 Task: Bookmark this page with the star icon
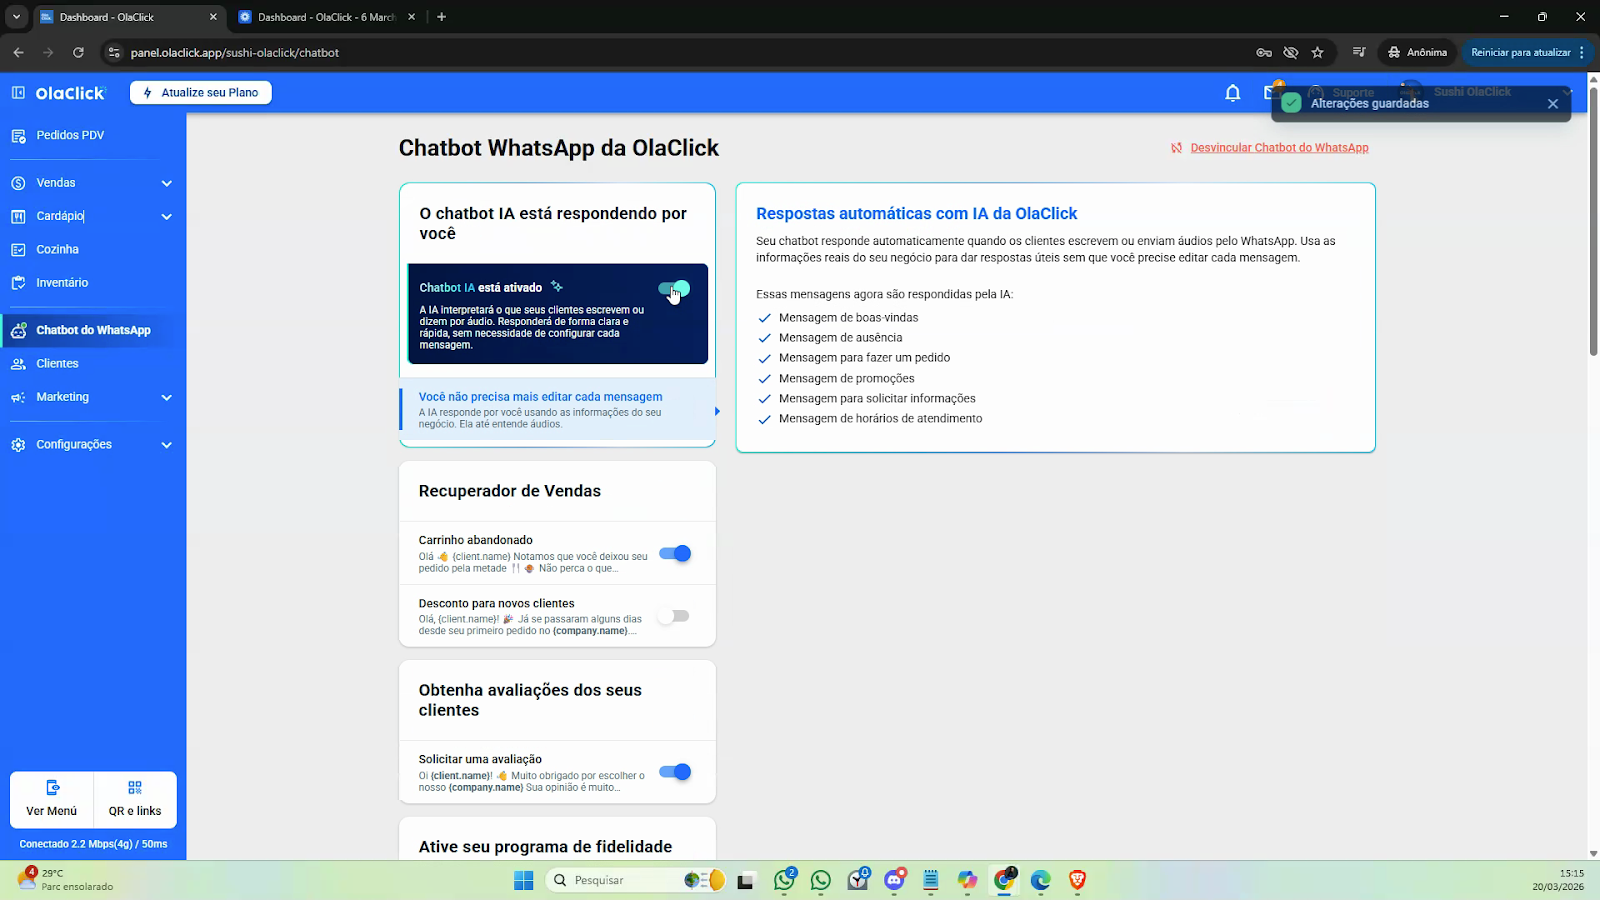pos(1317,53)
